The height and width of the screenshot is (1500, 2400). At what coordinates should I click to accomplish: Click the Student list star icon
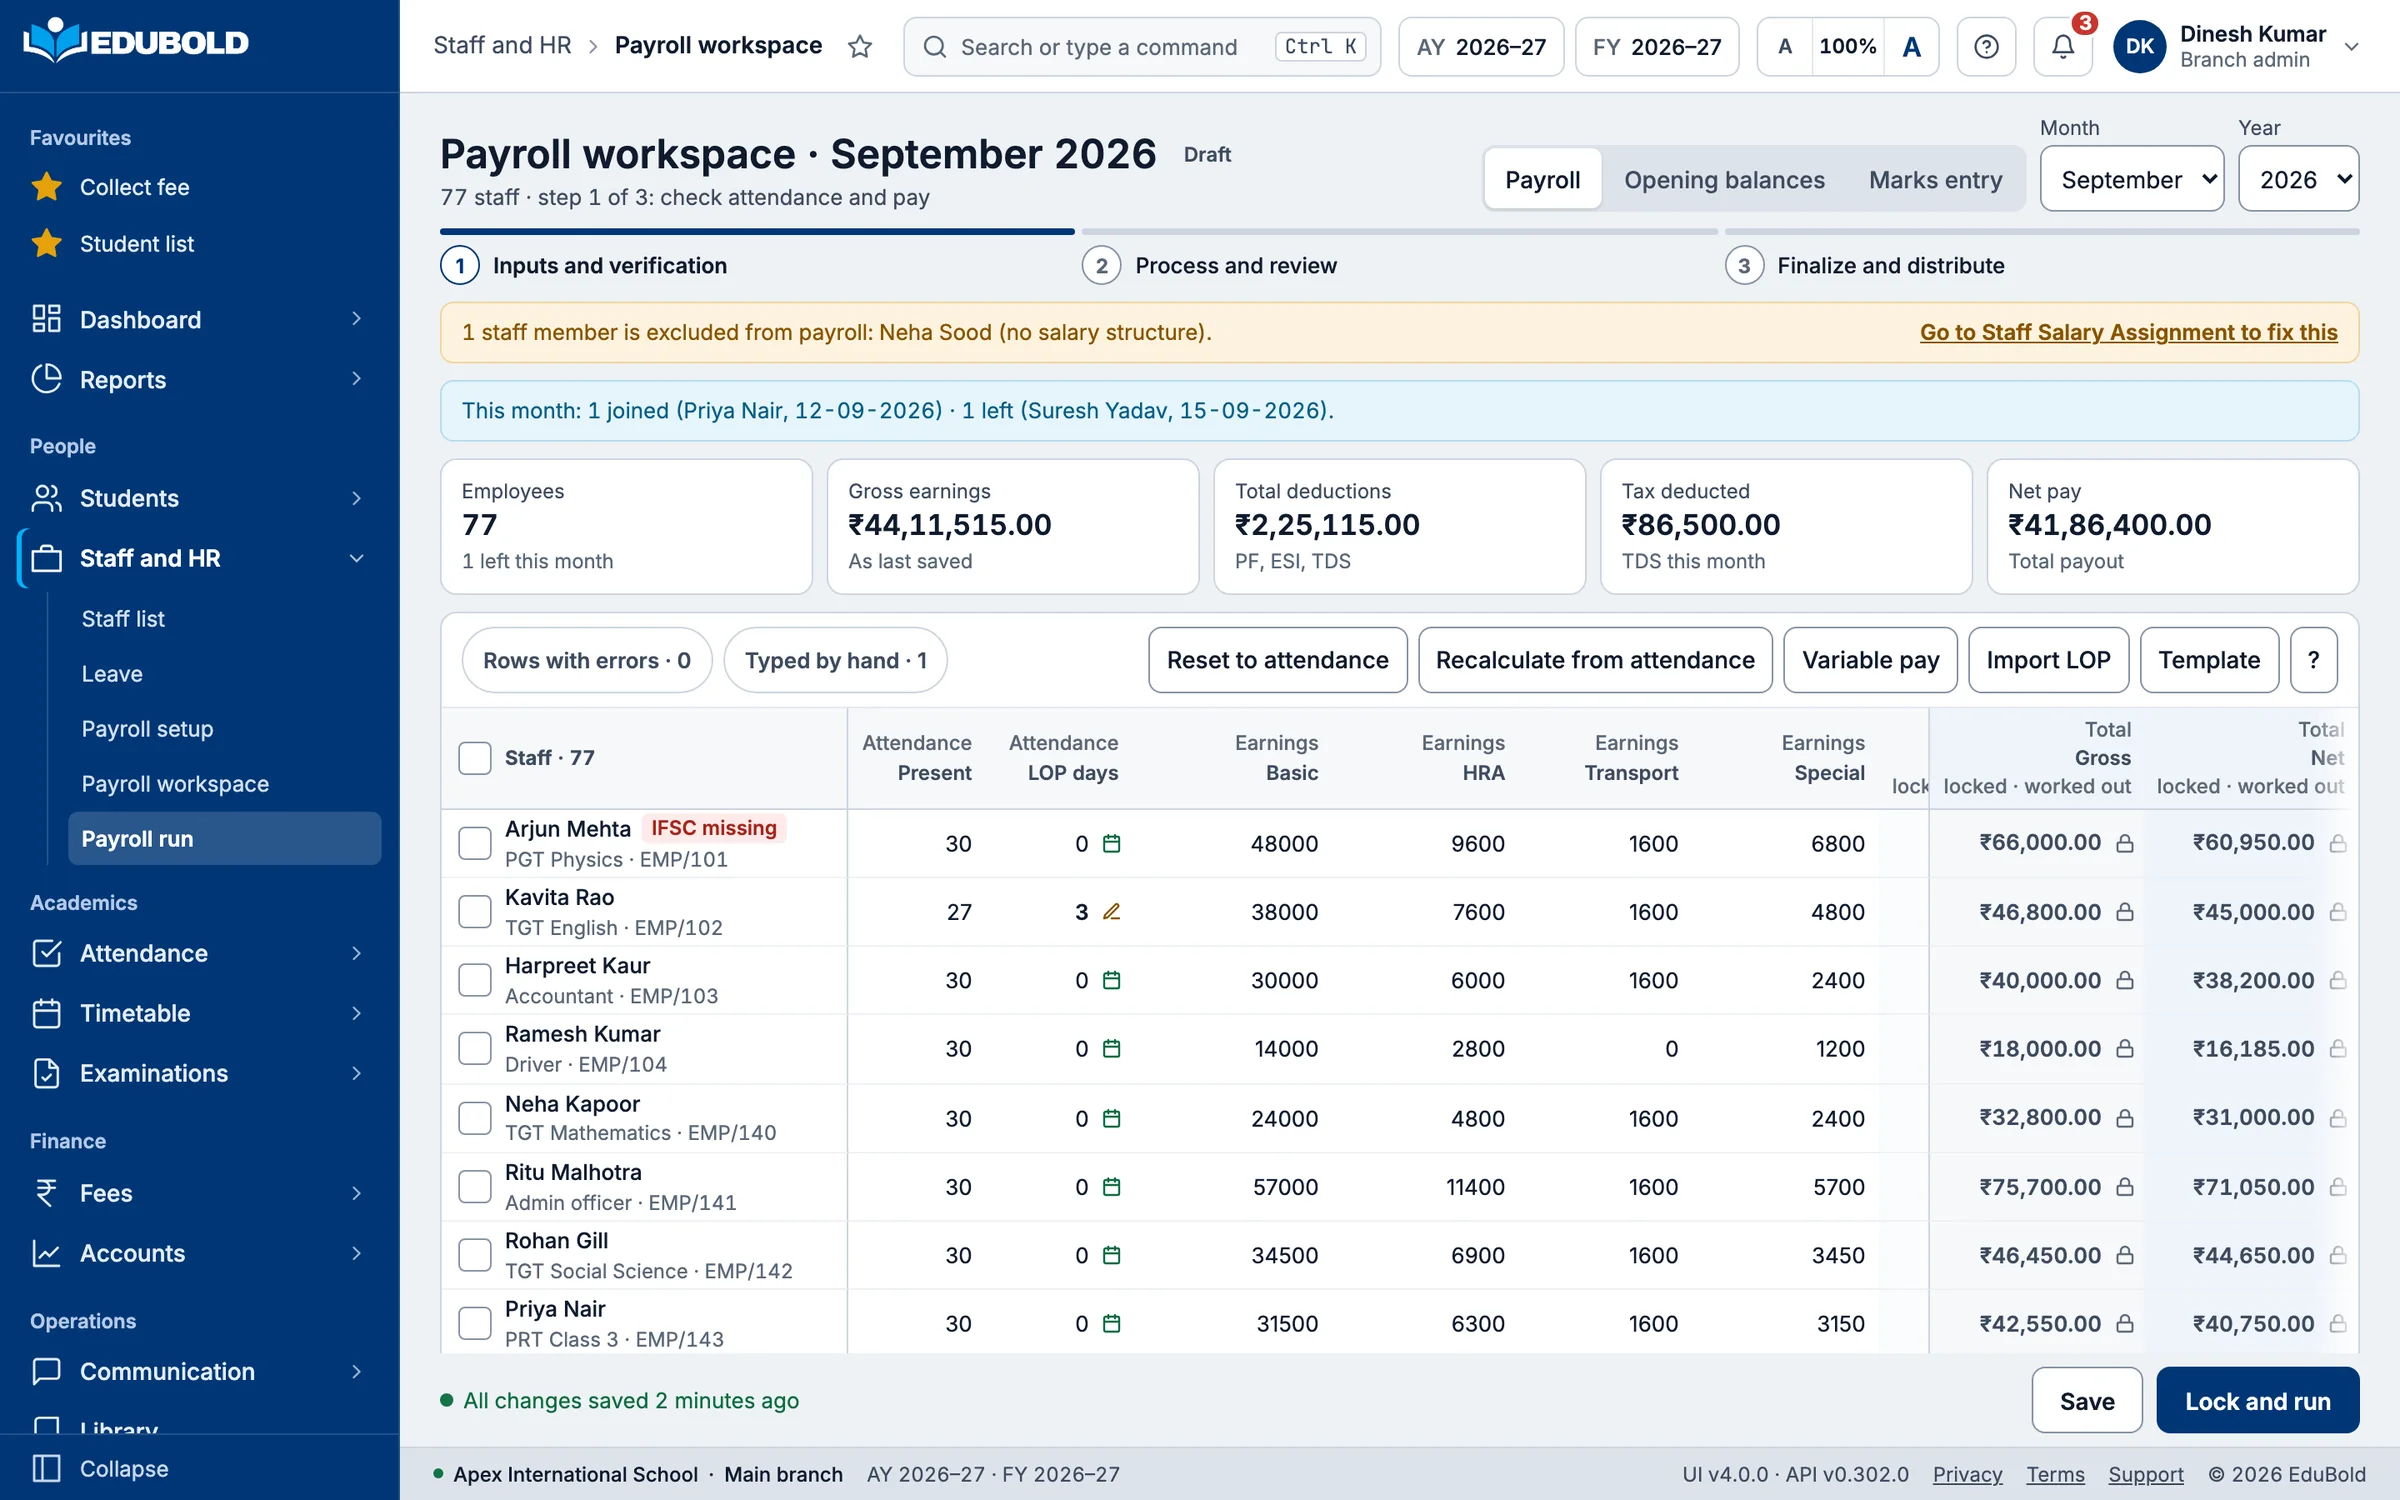(x=46, y=243)
